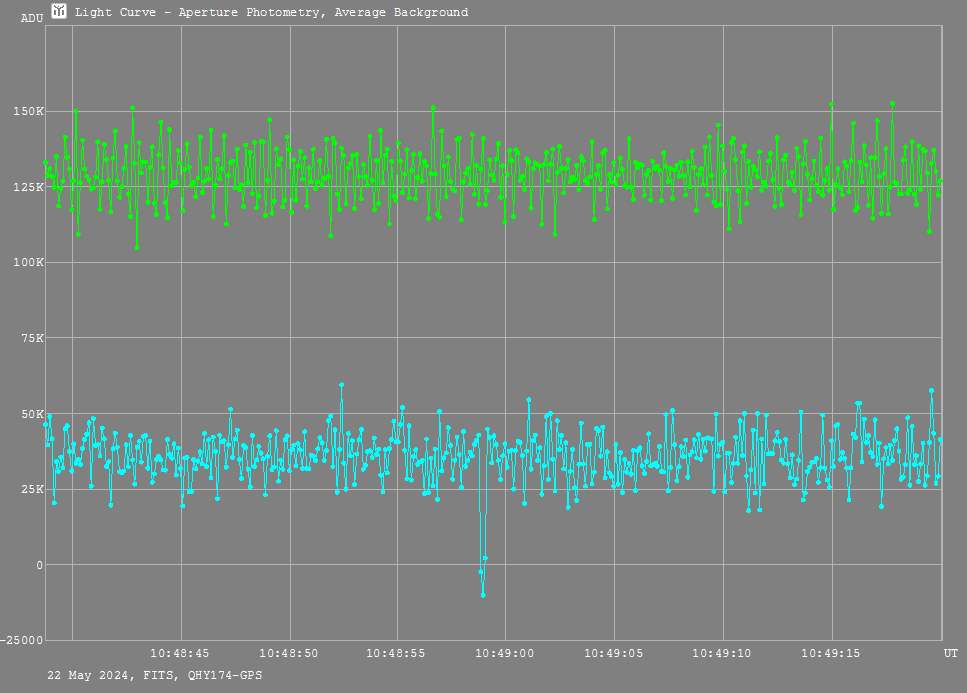Click the 25K y-axis label
967x693 pixels.
click(x=33, y=490)
